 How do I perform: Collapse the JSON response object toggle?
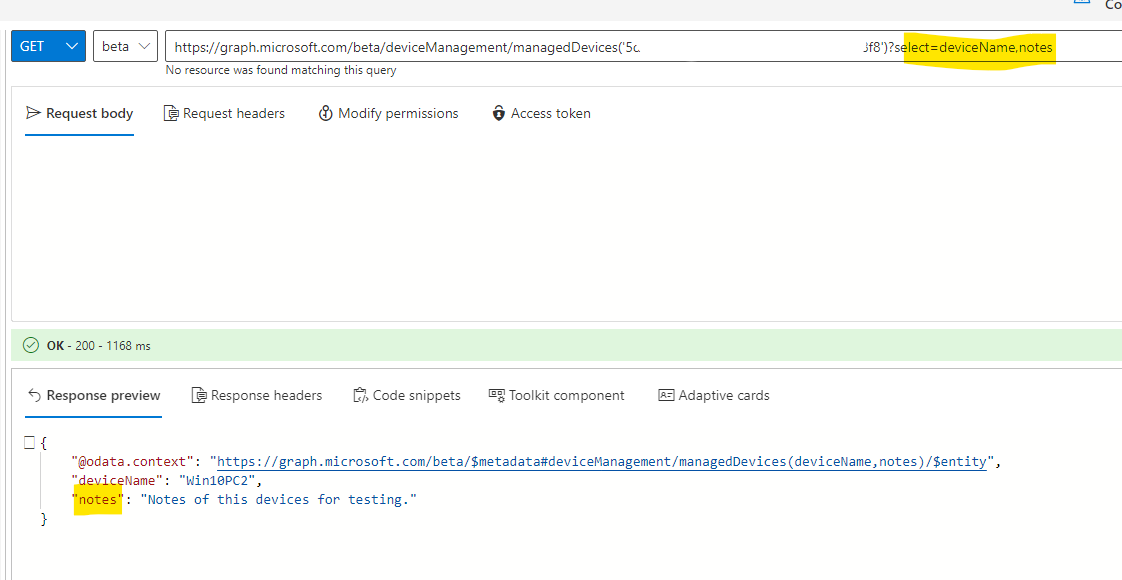pos(29,443)
